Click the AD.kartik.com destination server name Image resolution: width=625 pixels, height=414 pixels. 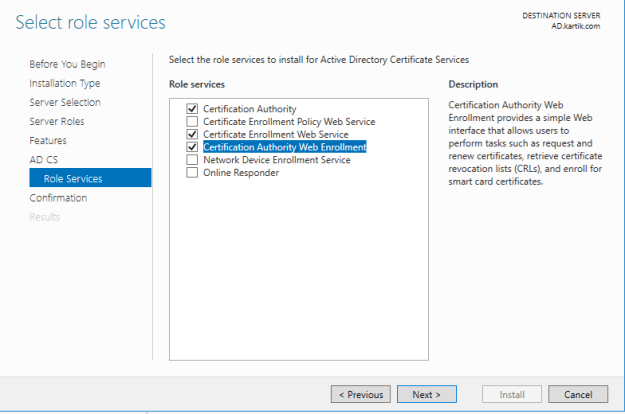[x=576, y=26]
